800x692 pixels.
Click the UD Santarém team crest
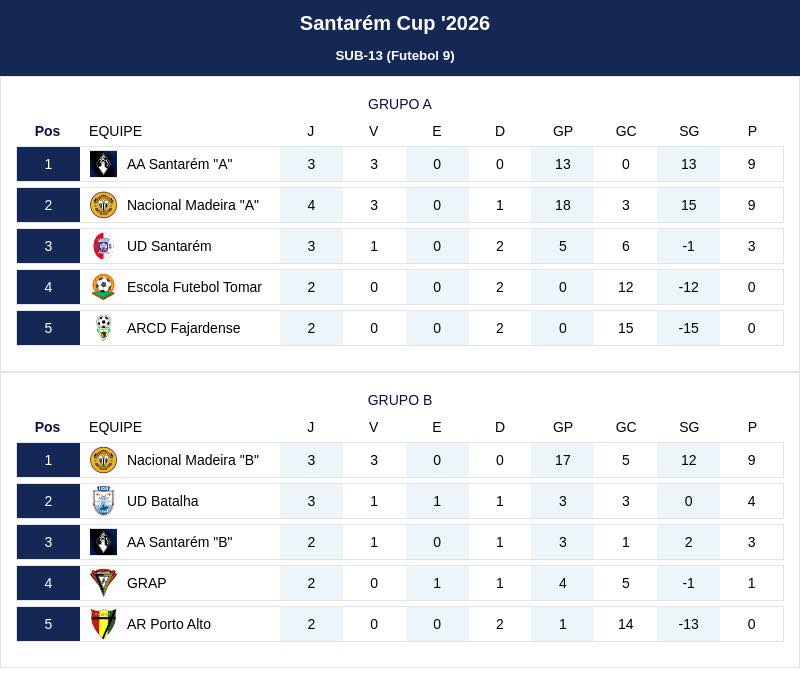click(x=103, y=246)
